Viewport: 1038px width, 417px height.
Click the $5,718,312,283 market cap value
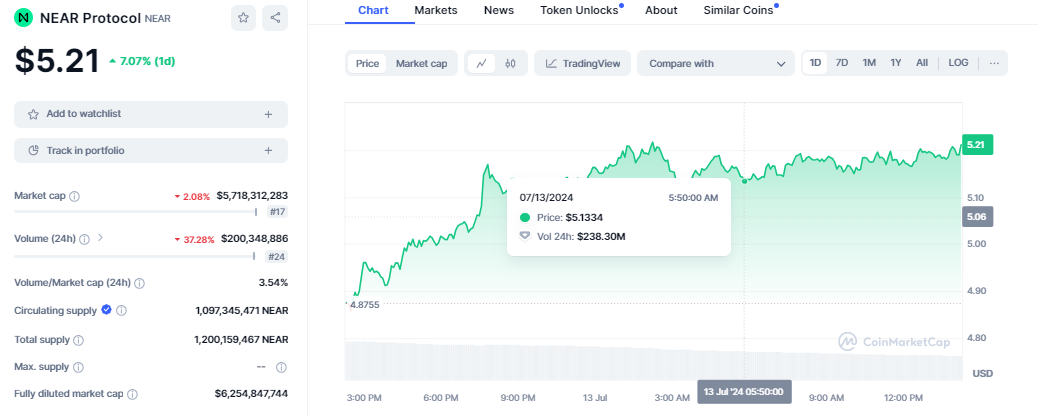pos(252,196)
